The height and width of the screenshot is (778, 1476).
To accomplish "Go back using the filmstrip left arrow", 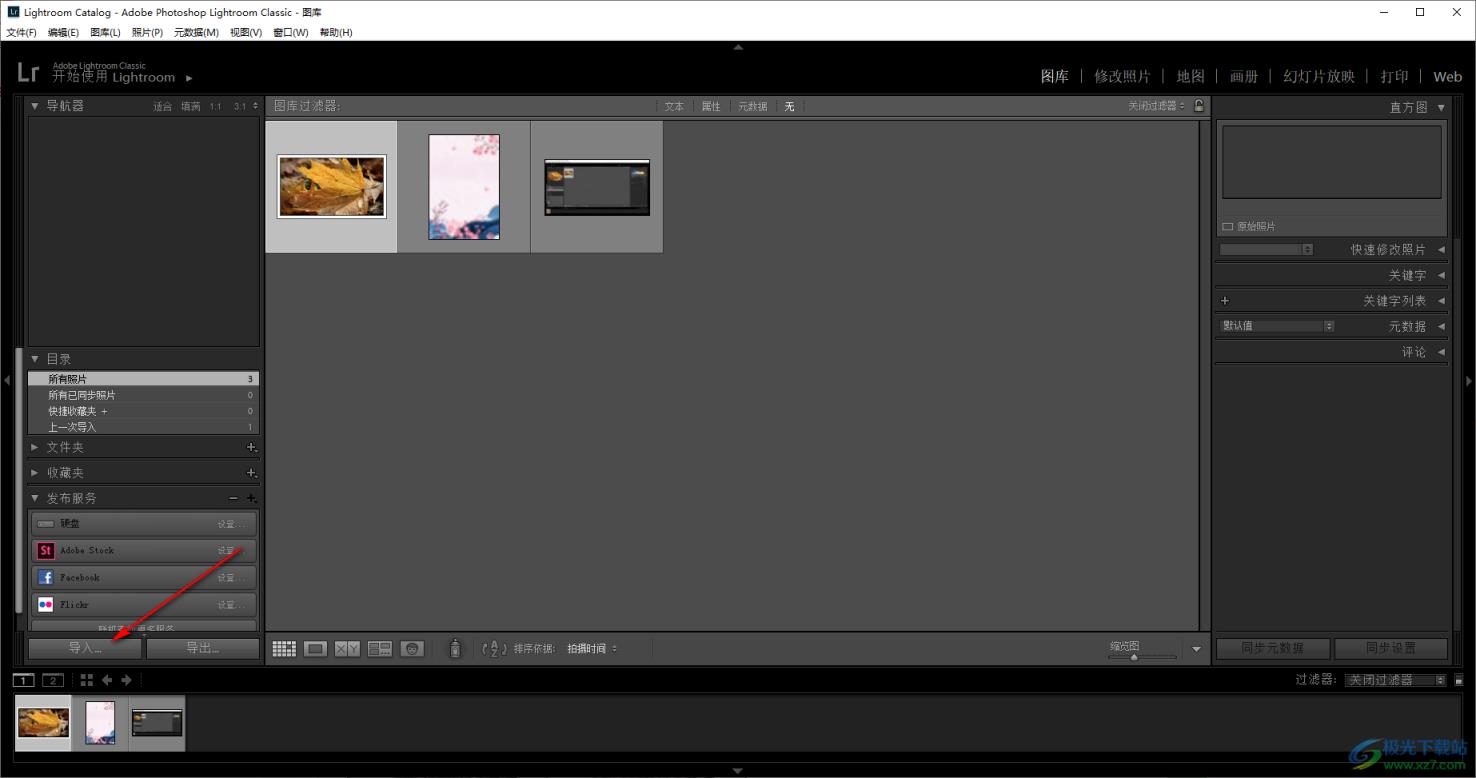I will pyautogui.click(x=107, y=680).
